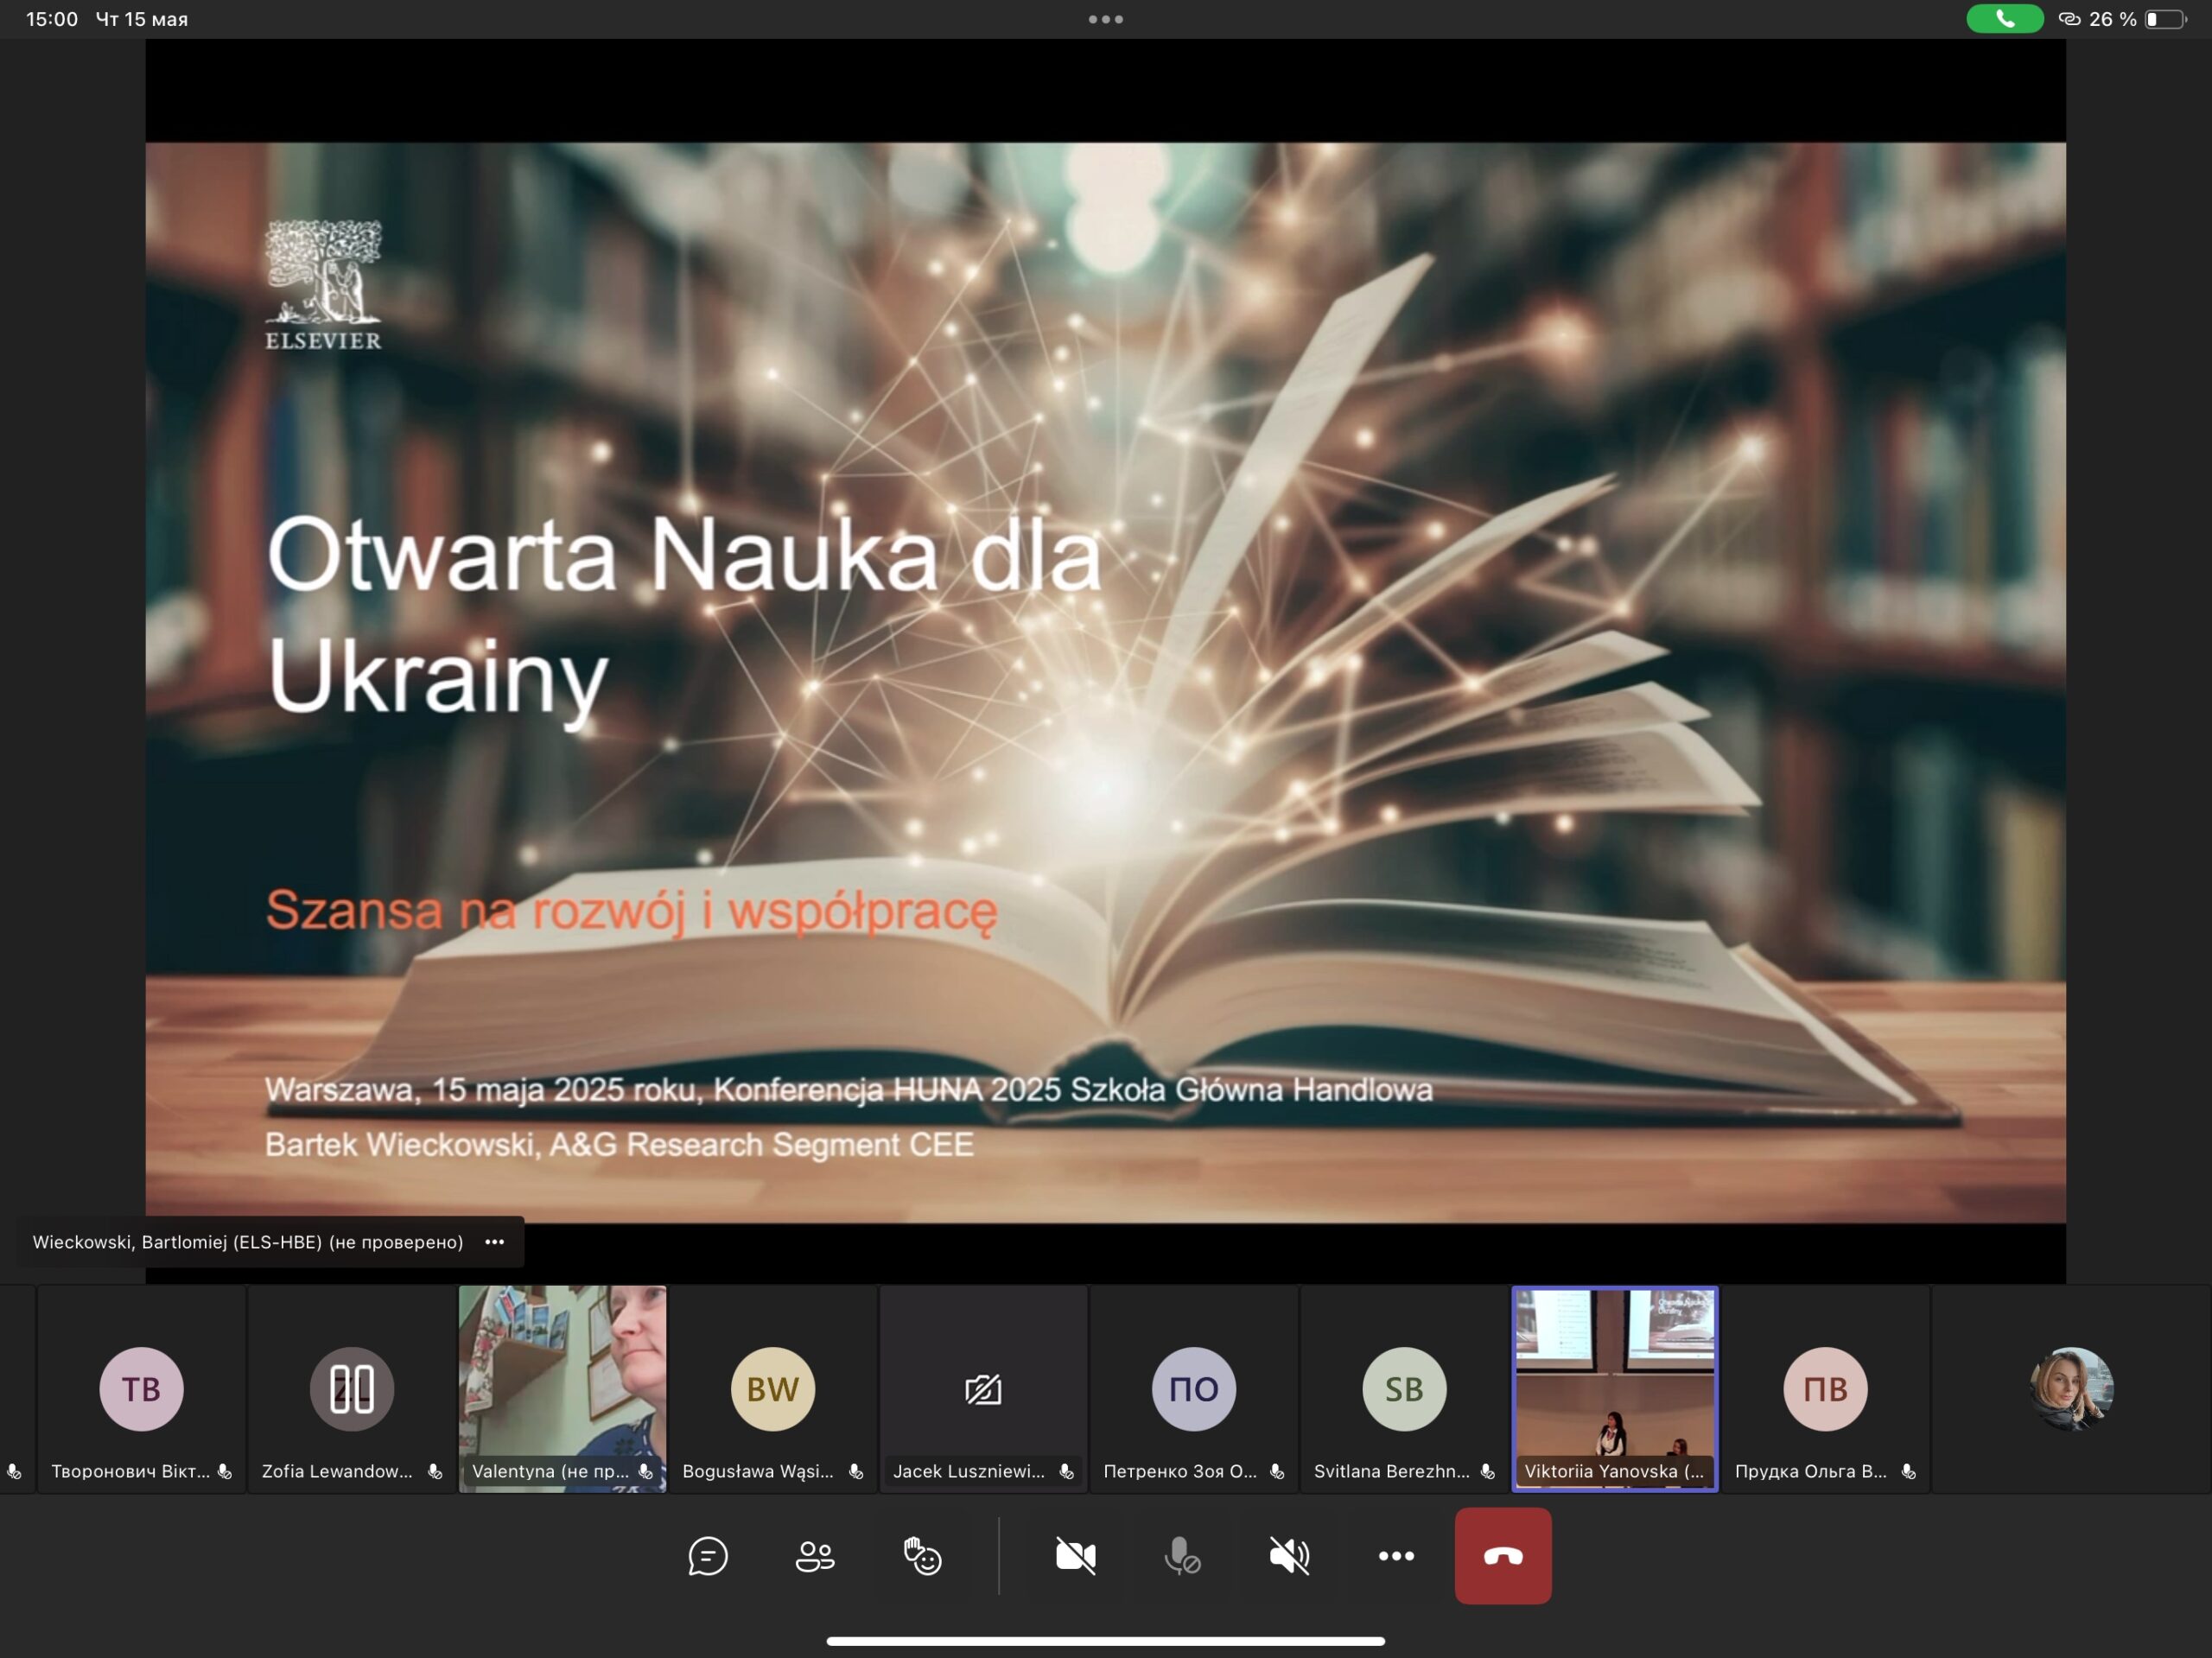Tap the microphone icon beside Zofia Lewandow...
2212x1658 pixels.
point(434,1471)
